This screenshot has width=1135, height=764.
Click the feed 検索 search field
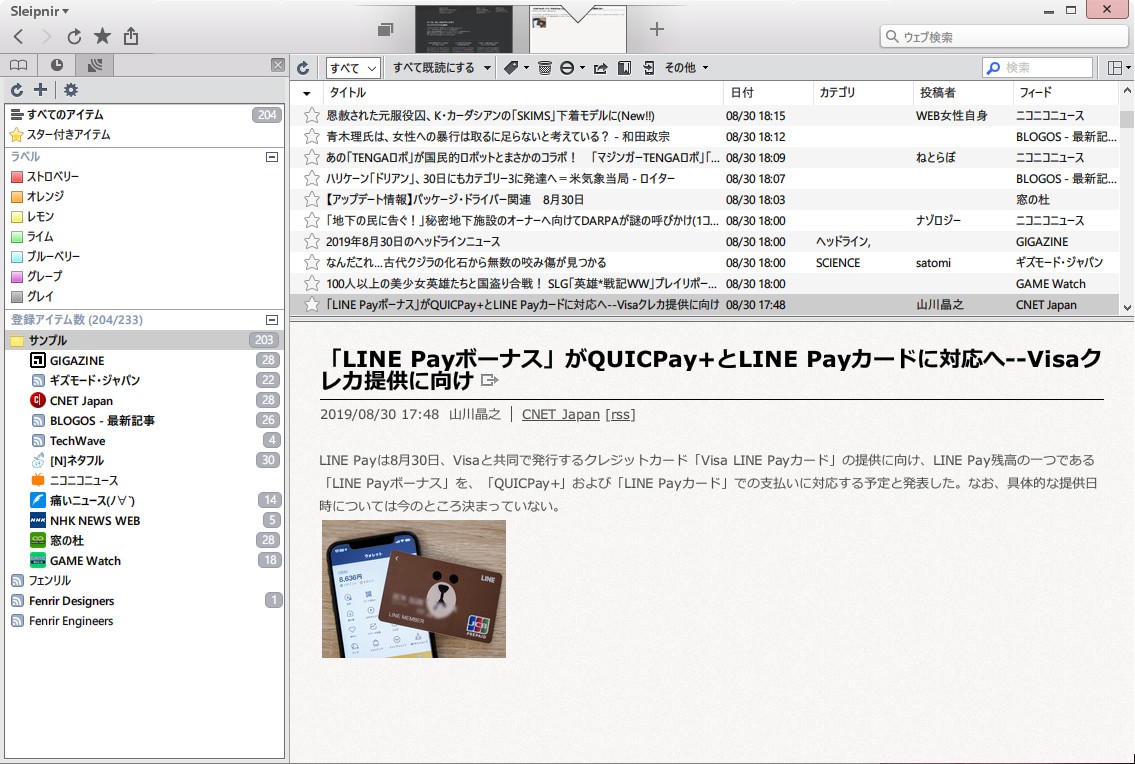(1037, 67)
